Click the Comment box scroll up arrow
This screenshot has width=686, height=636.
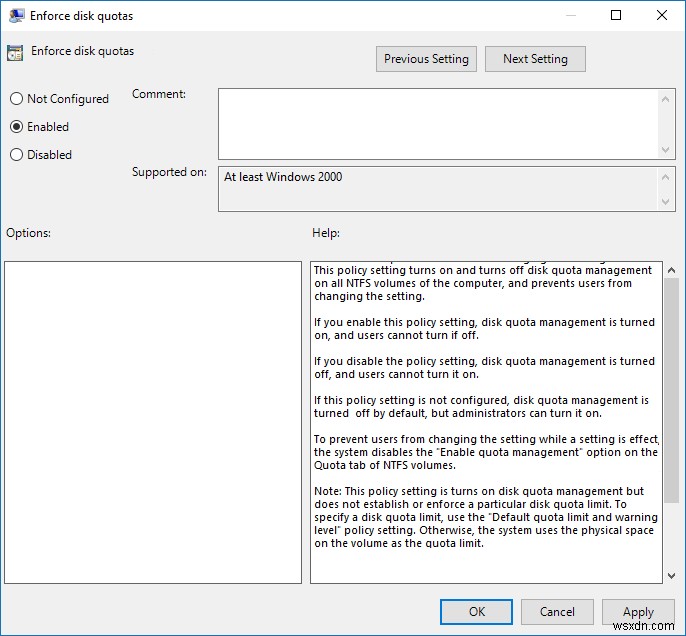665,99
